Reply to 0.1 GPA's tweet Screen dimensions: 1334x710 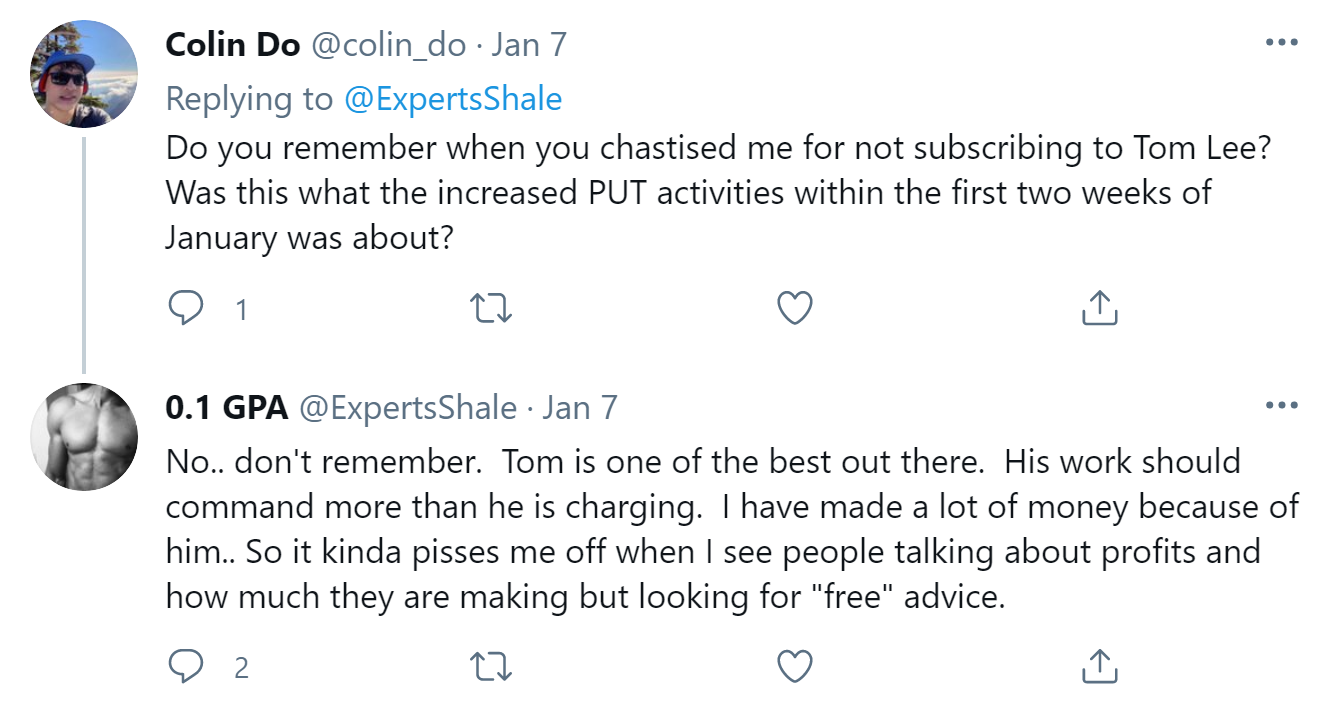(x=186, y=665)
